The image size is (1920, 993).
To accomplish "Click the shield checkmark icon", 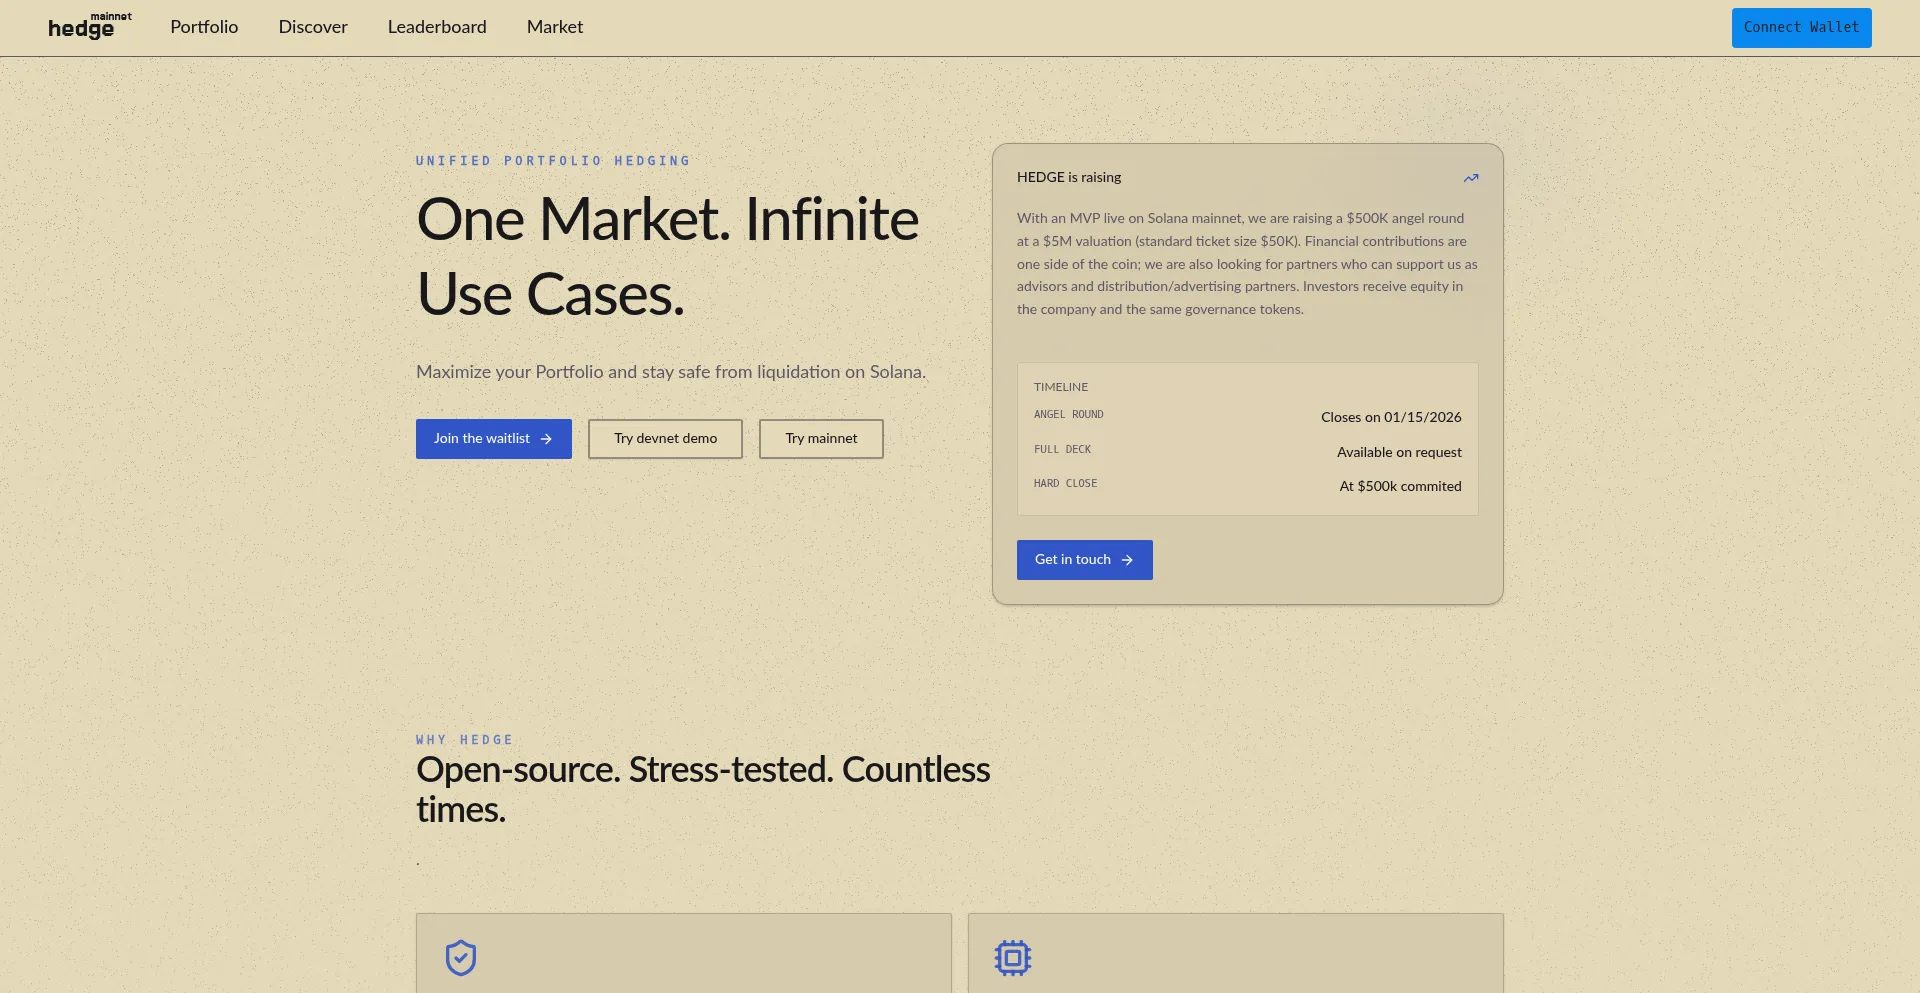I will pos(461,957).
